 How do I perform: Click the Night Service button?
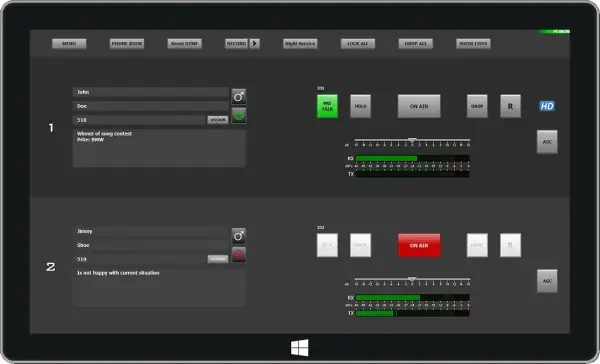pos(300,44)
